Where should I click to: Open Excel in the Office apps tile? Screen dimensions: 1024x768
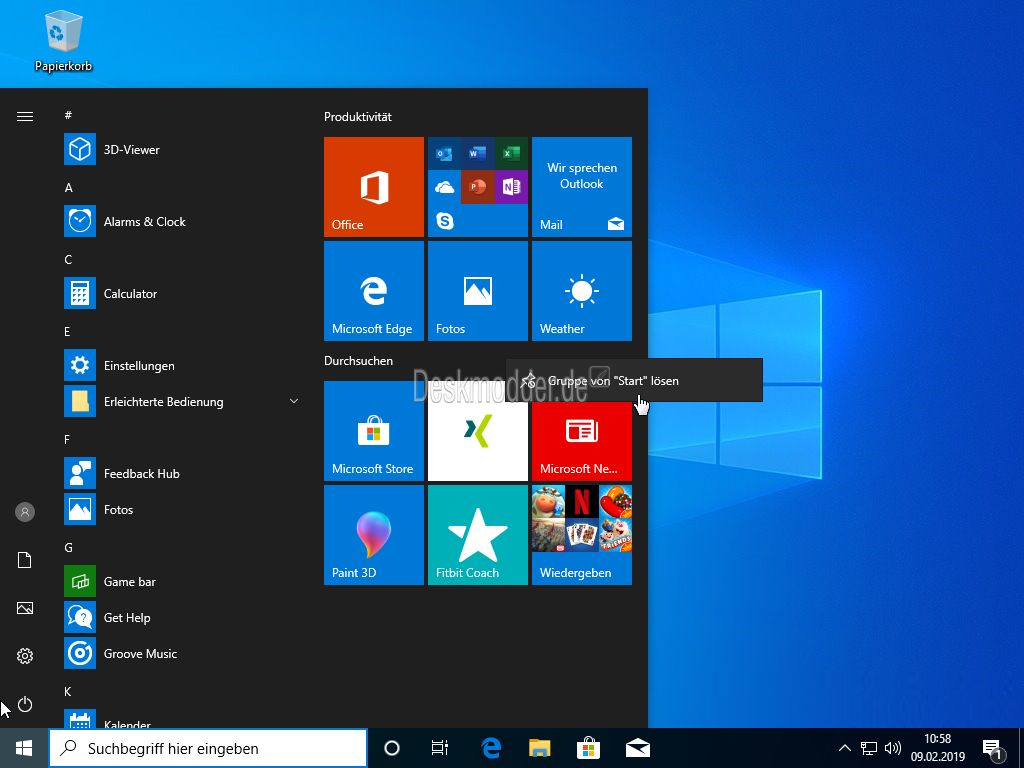click(511, 154)
